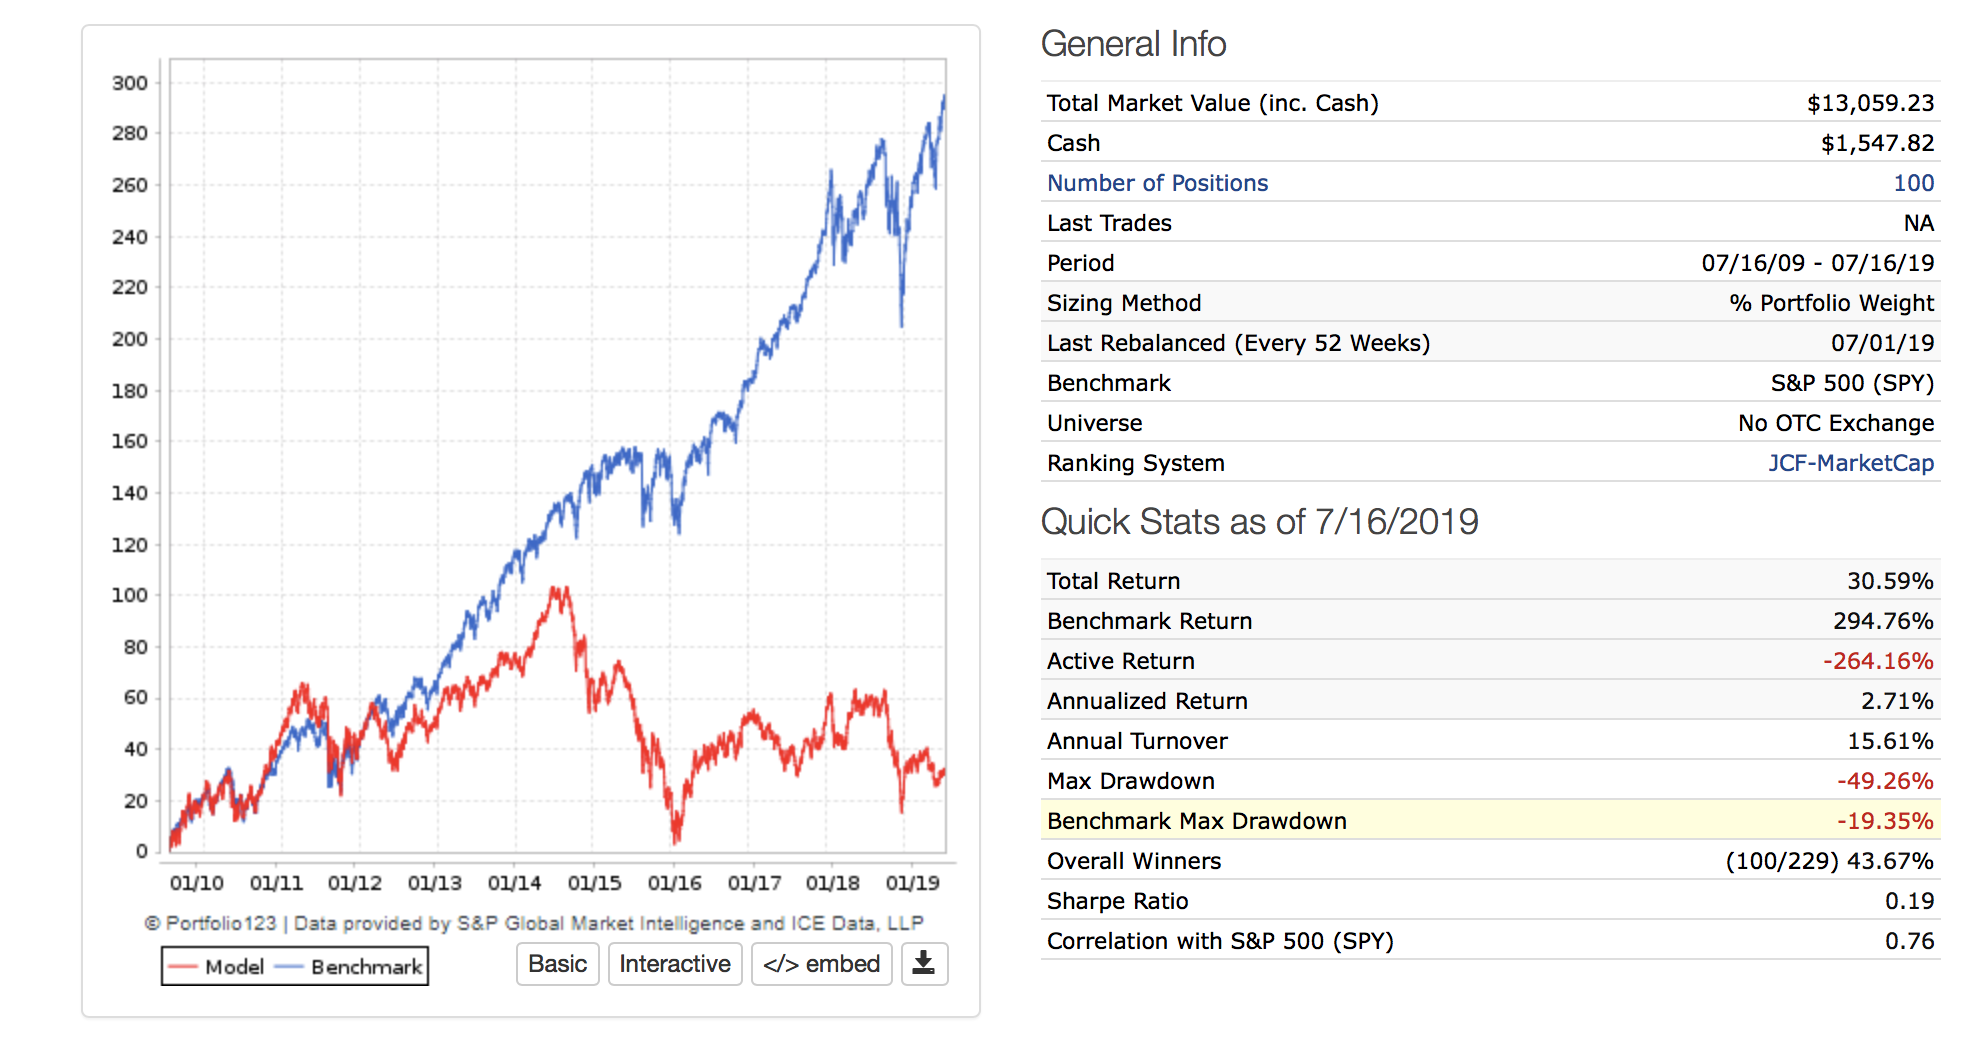Image resolution: width=1974 pixels, height=1042 pixels.
Task: Click the download chart icon
Action: click(924, 964)
